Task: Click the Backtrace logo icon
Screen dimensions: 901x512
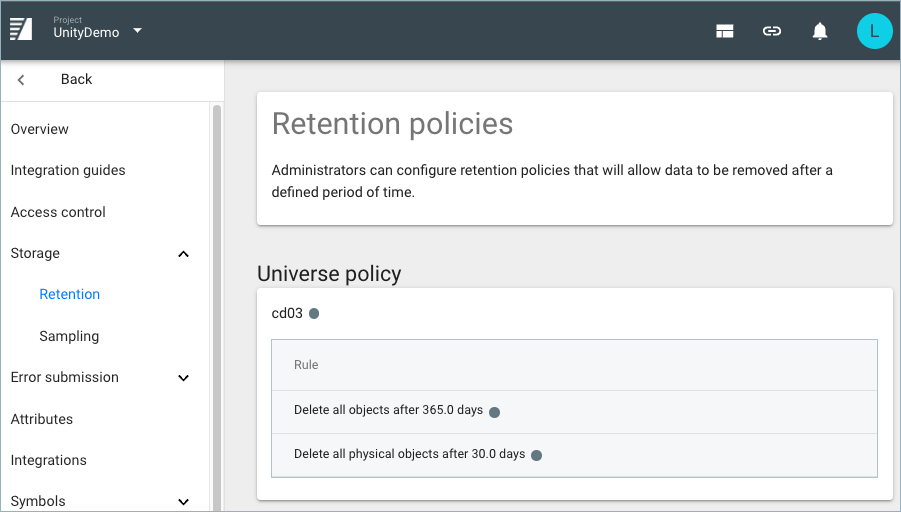Action: (21, 30)
